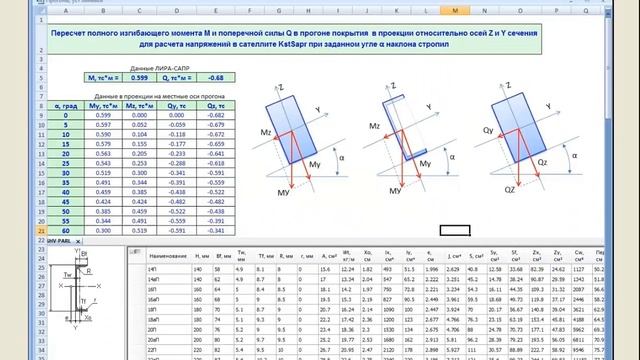Select profile row 20аП name cell

pos(168,340)
